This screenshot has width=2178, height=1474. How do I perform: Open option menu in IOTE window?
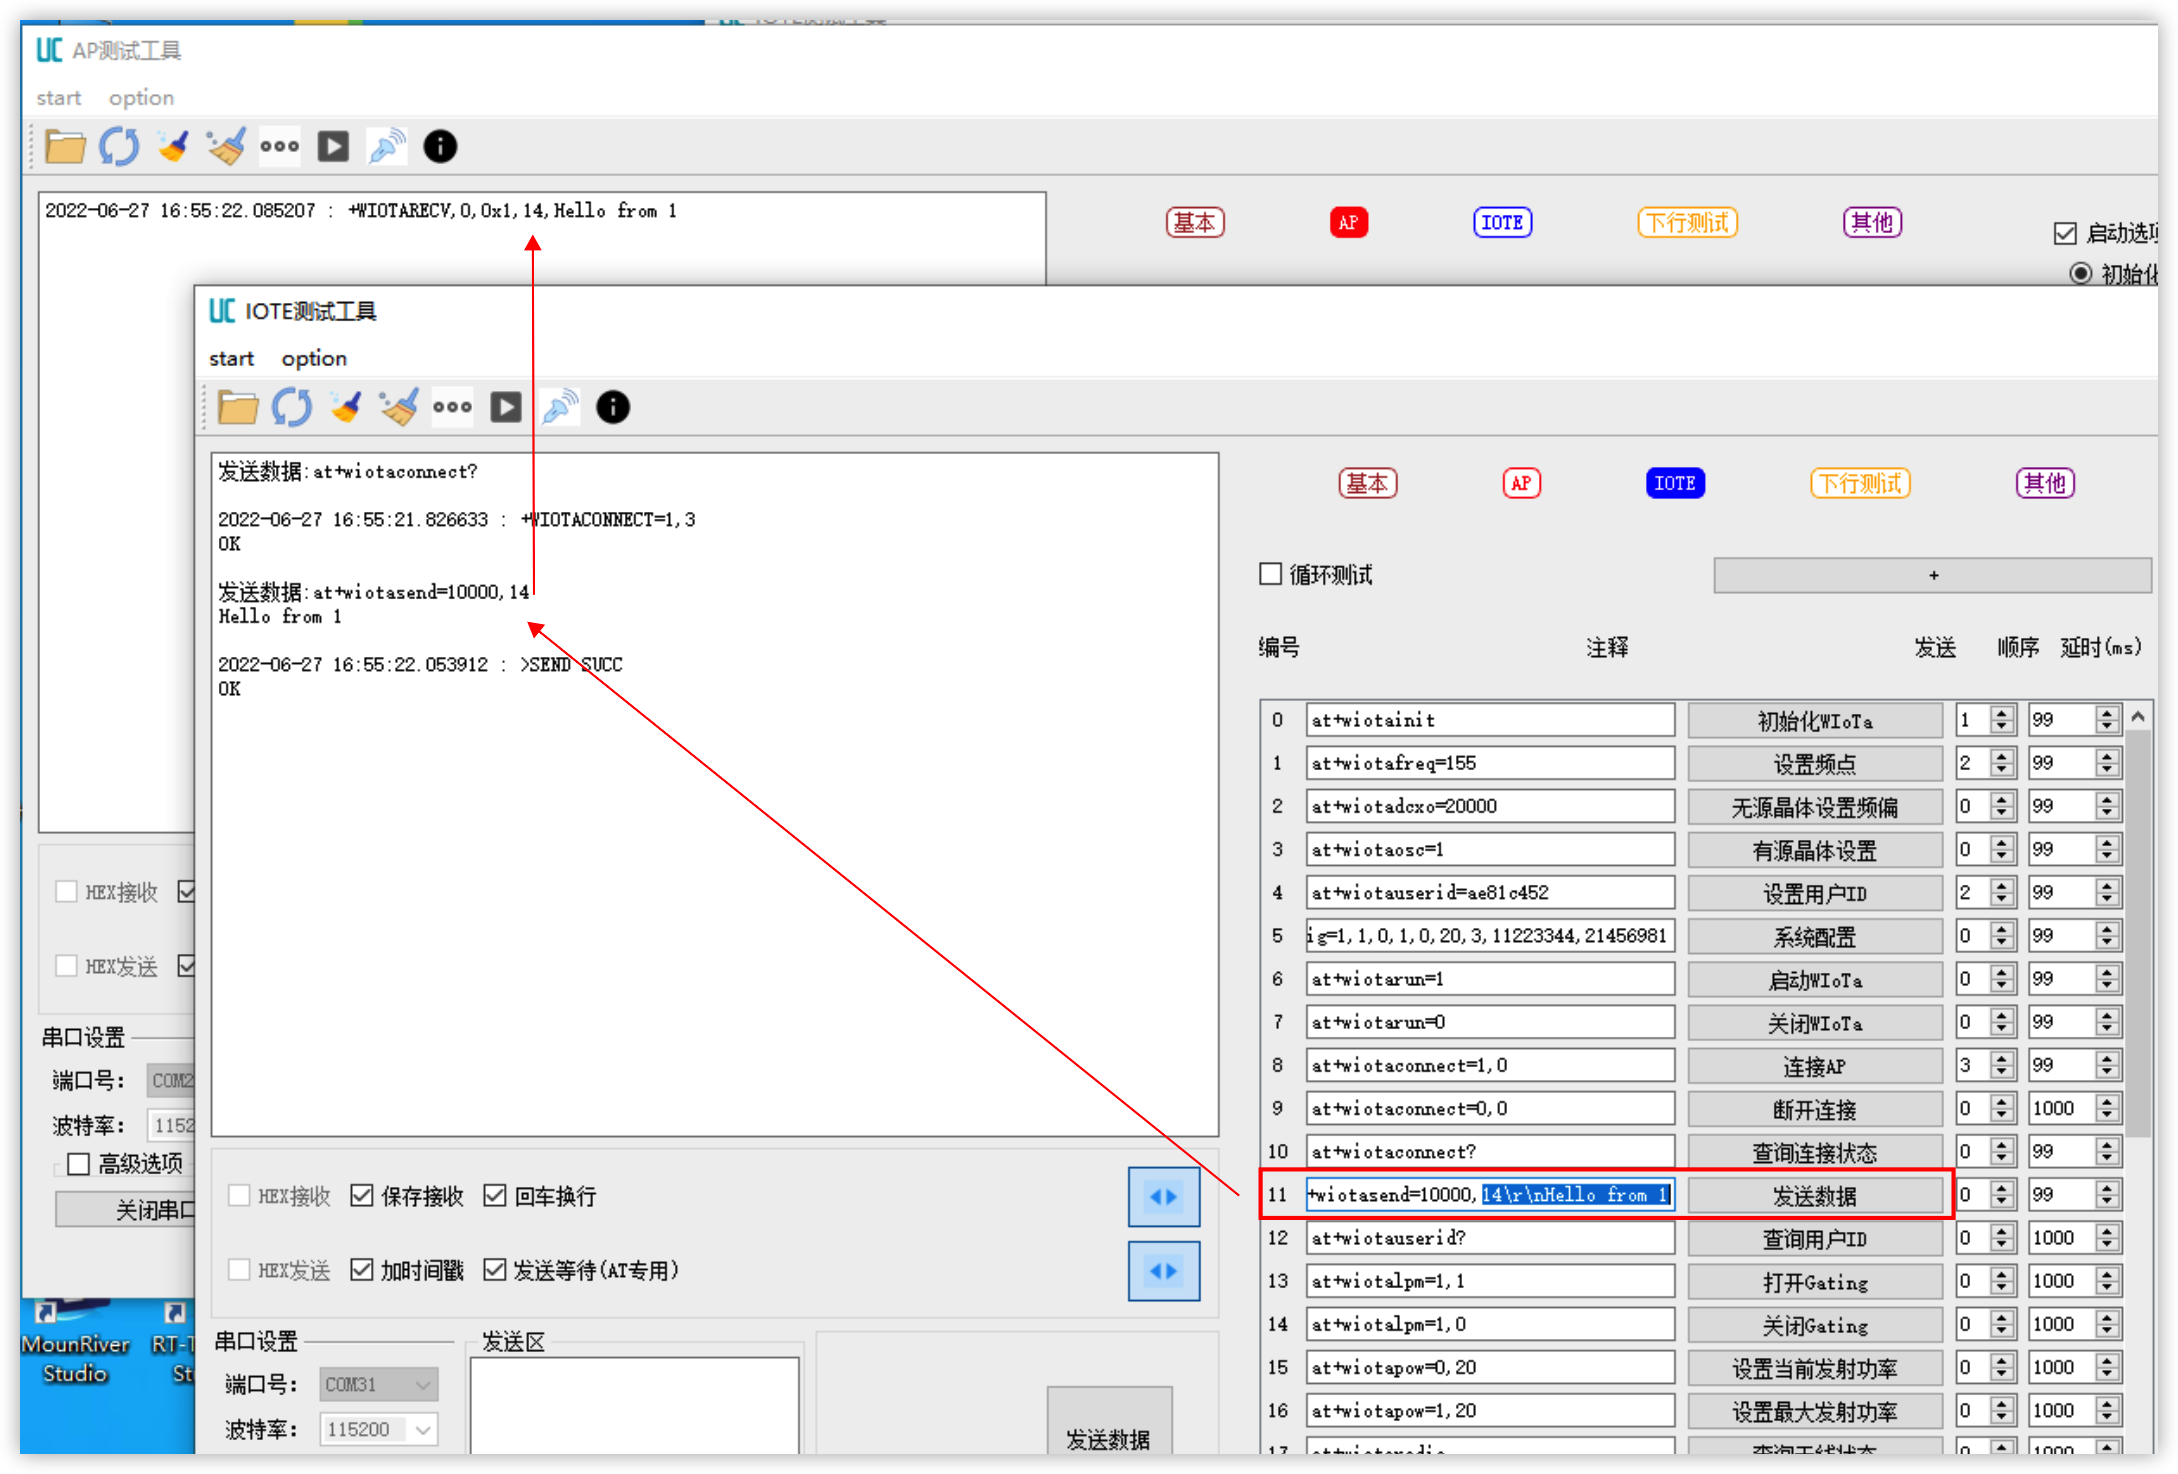pyautogui.click(x=314, y=358)
